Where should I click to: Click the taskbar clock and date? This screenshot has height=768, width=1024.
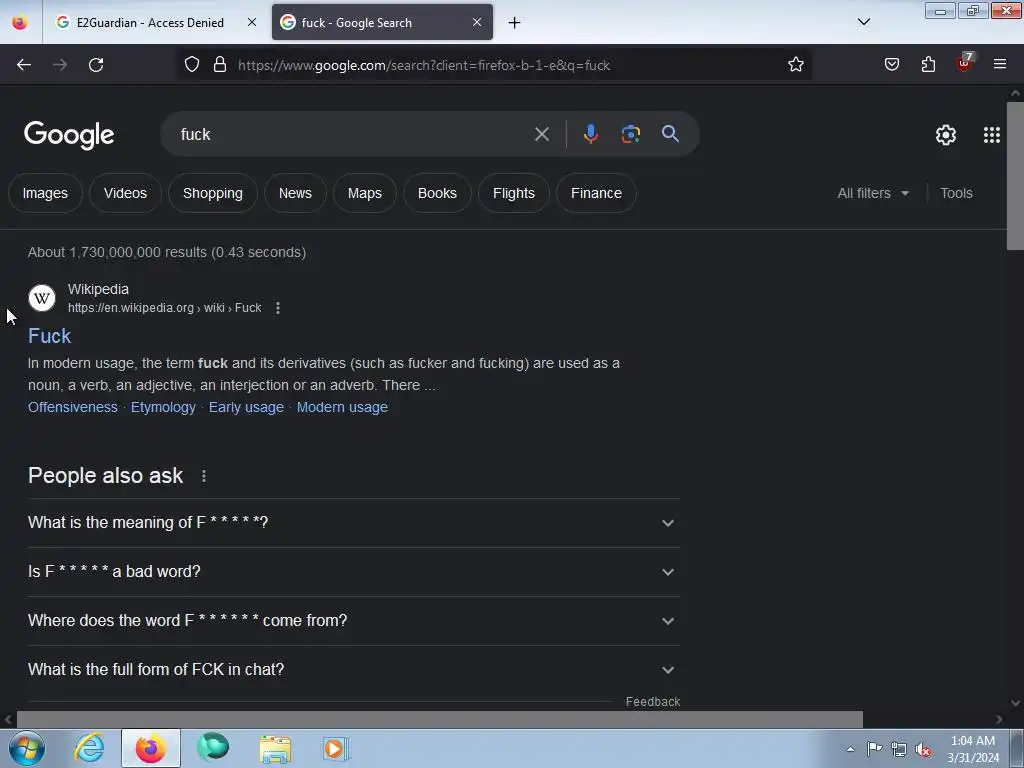tap(973, 749)
